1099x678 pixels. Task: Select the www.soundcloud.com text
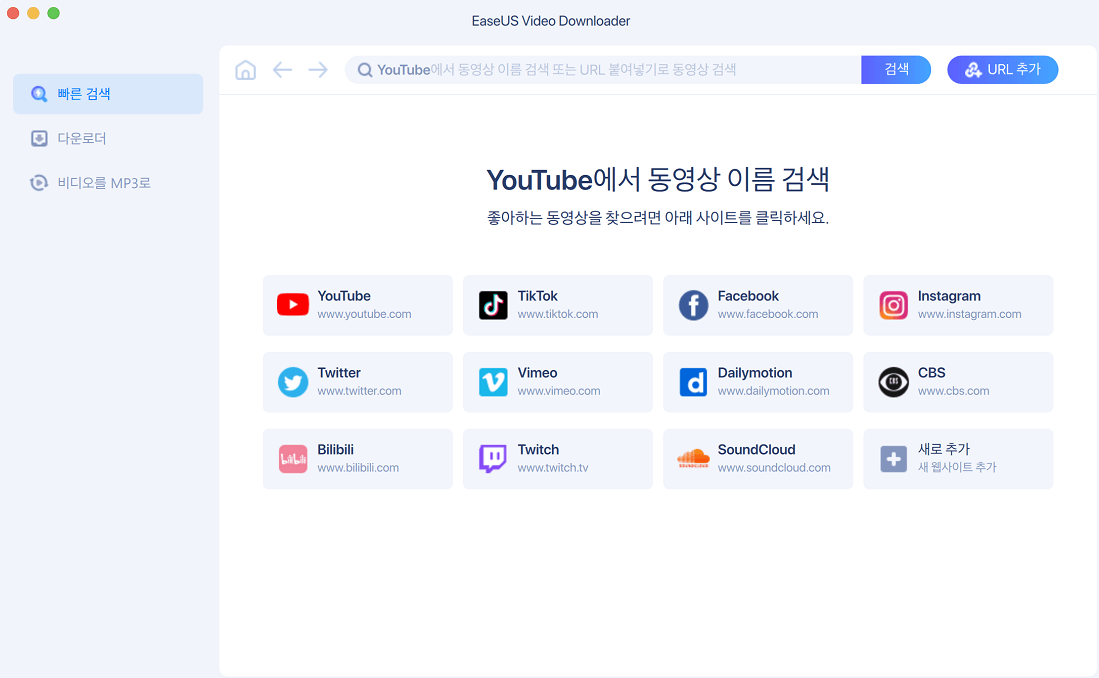point(774,468)
